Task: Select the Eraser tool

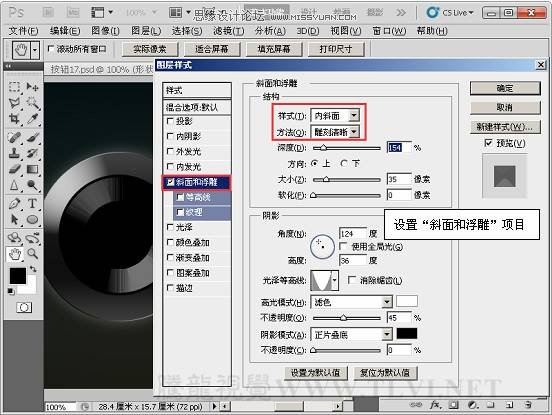Action: click(14, 169)
